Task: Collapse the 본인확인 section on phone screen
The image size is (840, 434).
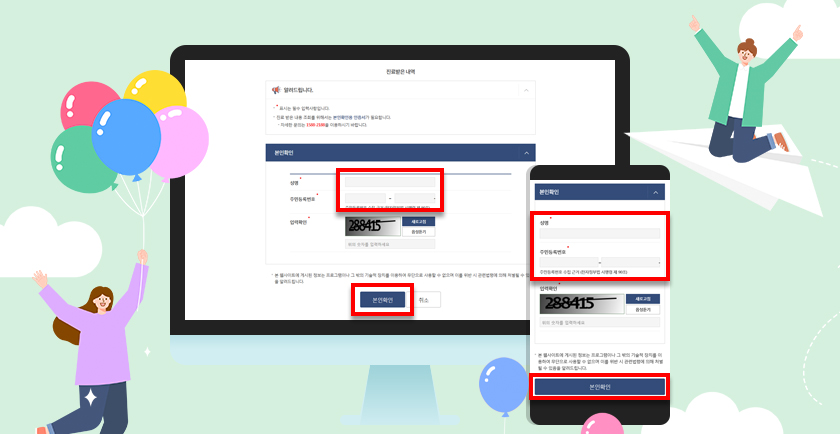Action: tap(656, 192)
